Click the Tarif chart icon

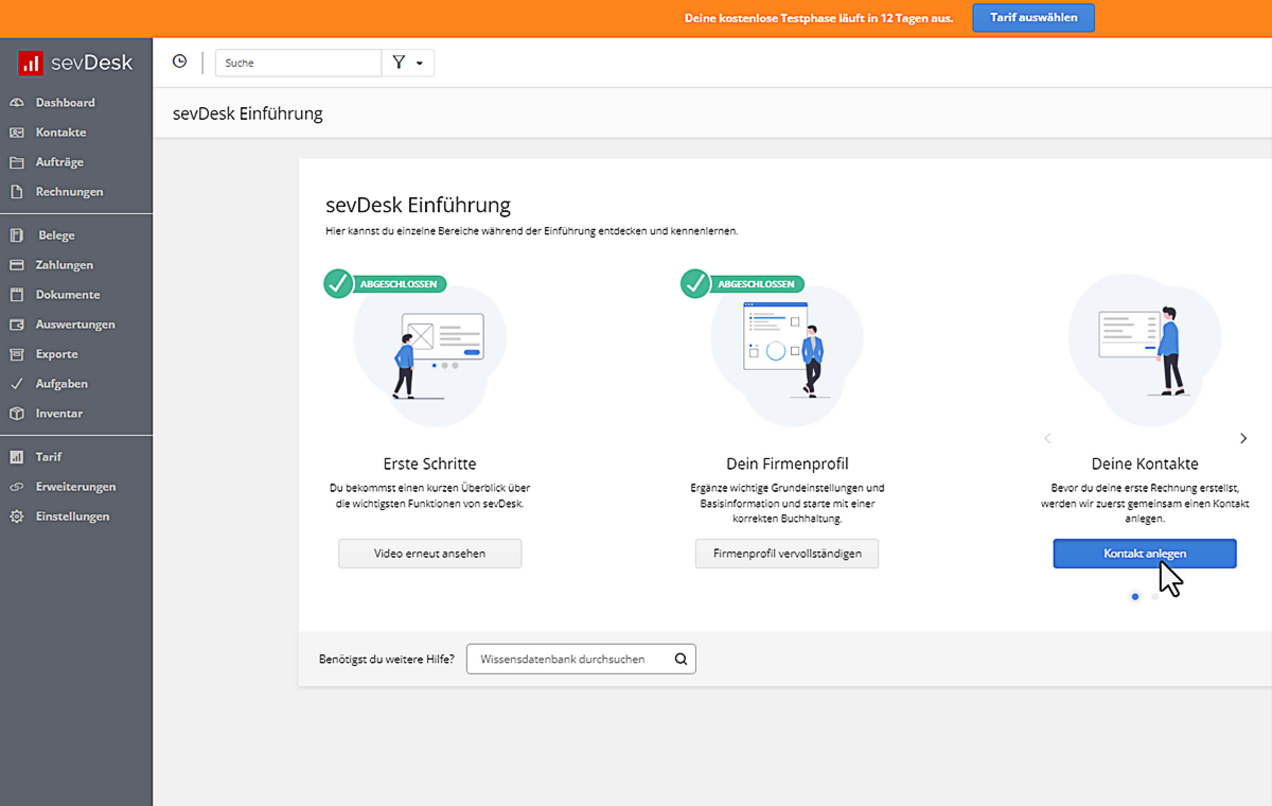pyautogui.click(x=17, y=457)
